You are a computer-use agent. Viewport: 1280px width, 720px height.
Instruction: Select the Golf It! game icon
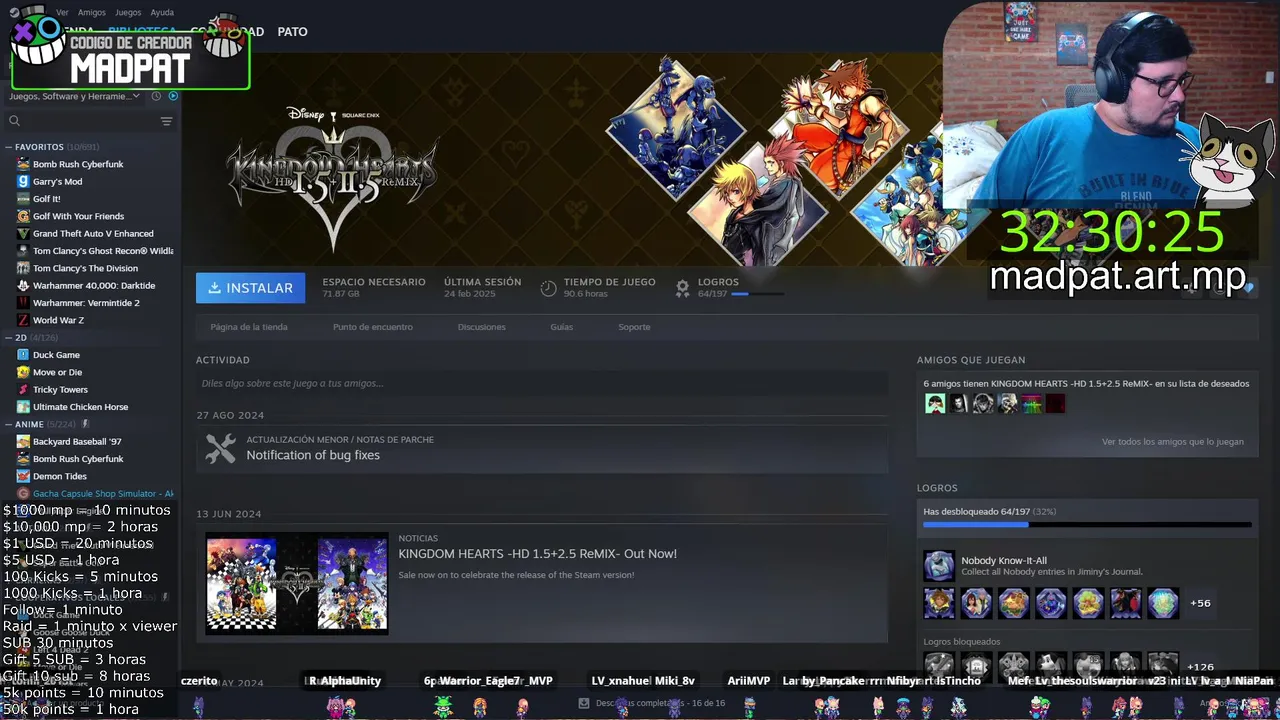coord(23,199)
